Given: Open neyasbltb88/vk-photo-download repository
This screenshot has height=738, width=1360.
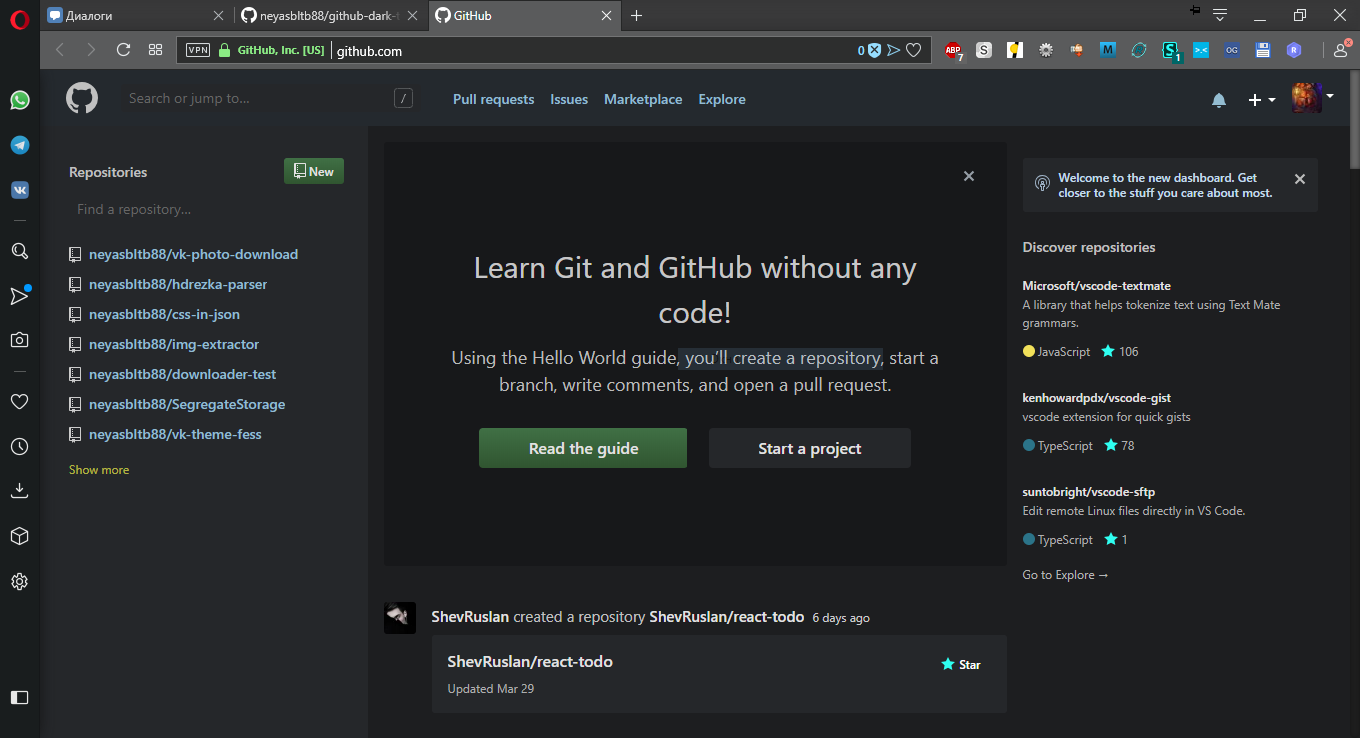Looking at the screenshot, I should click(193, 254).
